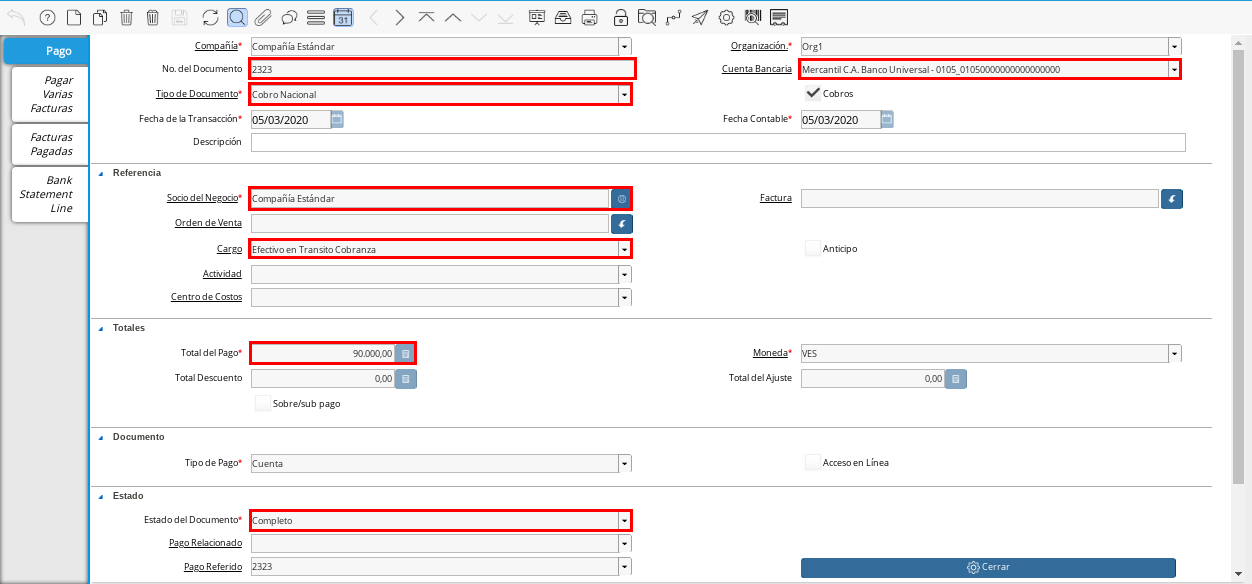Screen dimensions: 1252x584
Task: Open the Centro de Costos dropdown
Action: click(x=625, y=297)
